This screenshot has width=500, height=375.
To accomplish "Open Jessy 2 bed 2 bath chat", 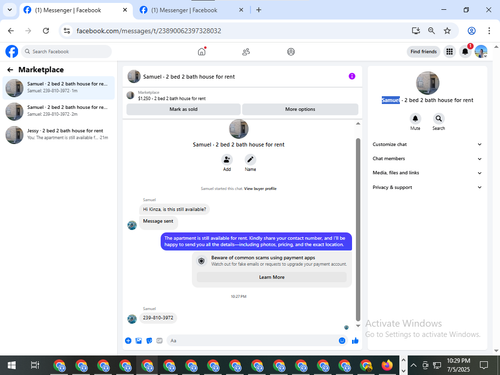I will [x=59, y=134].
